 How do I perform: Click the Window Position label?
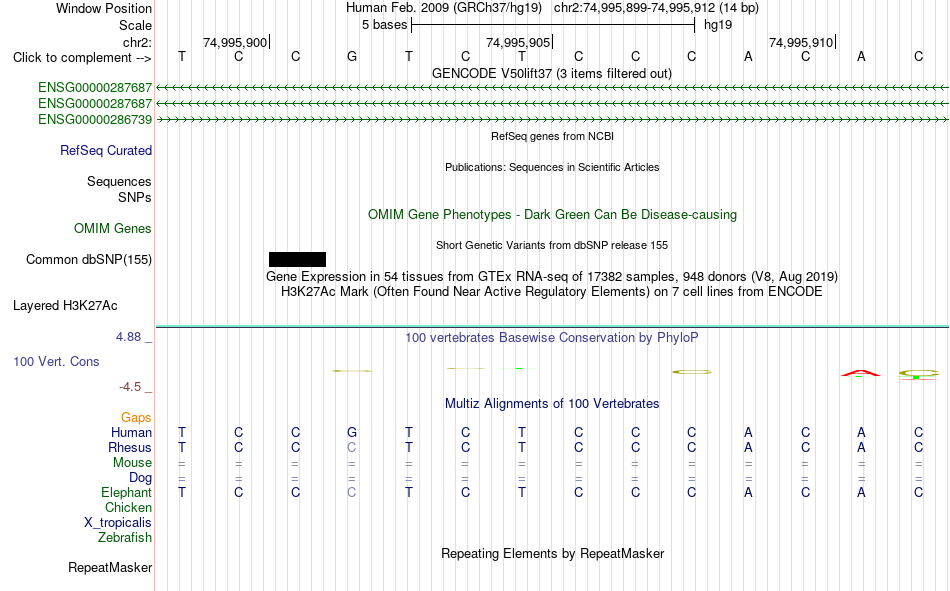(x=104, y=8)
